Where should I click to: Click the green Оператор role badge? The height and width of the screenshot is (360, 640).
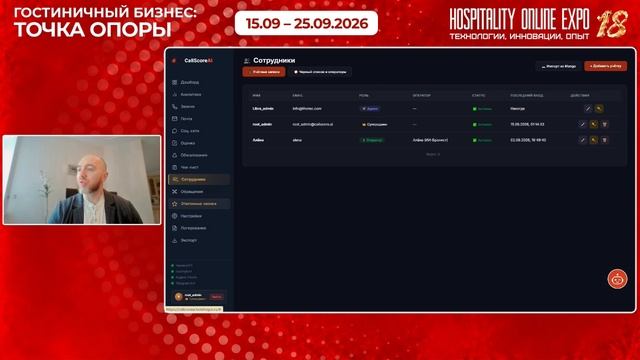[x=372, y=140]
